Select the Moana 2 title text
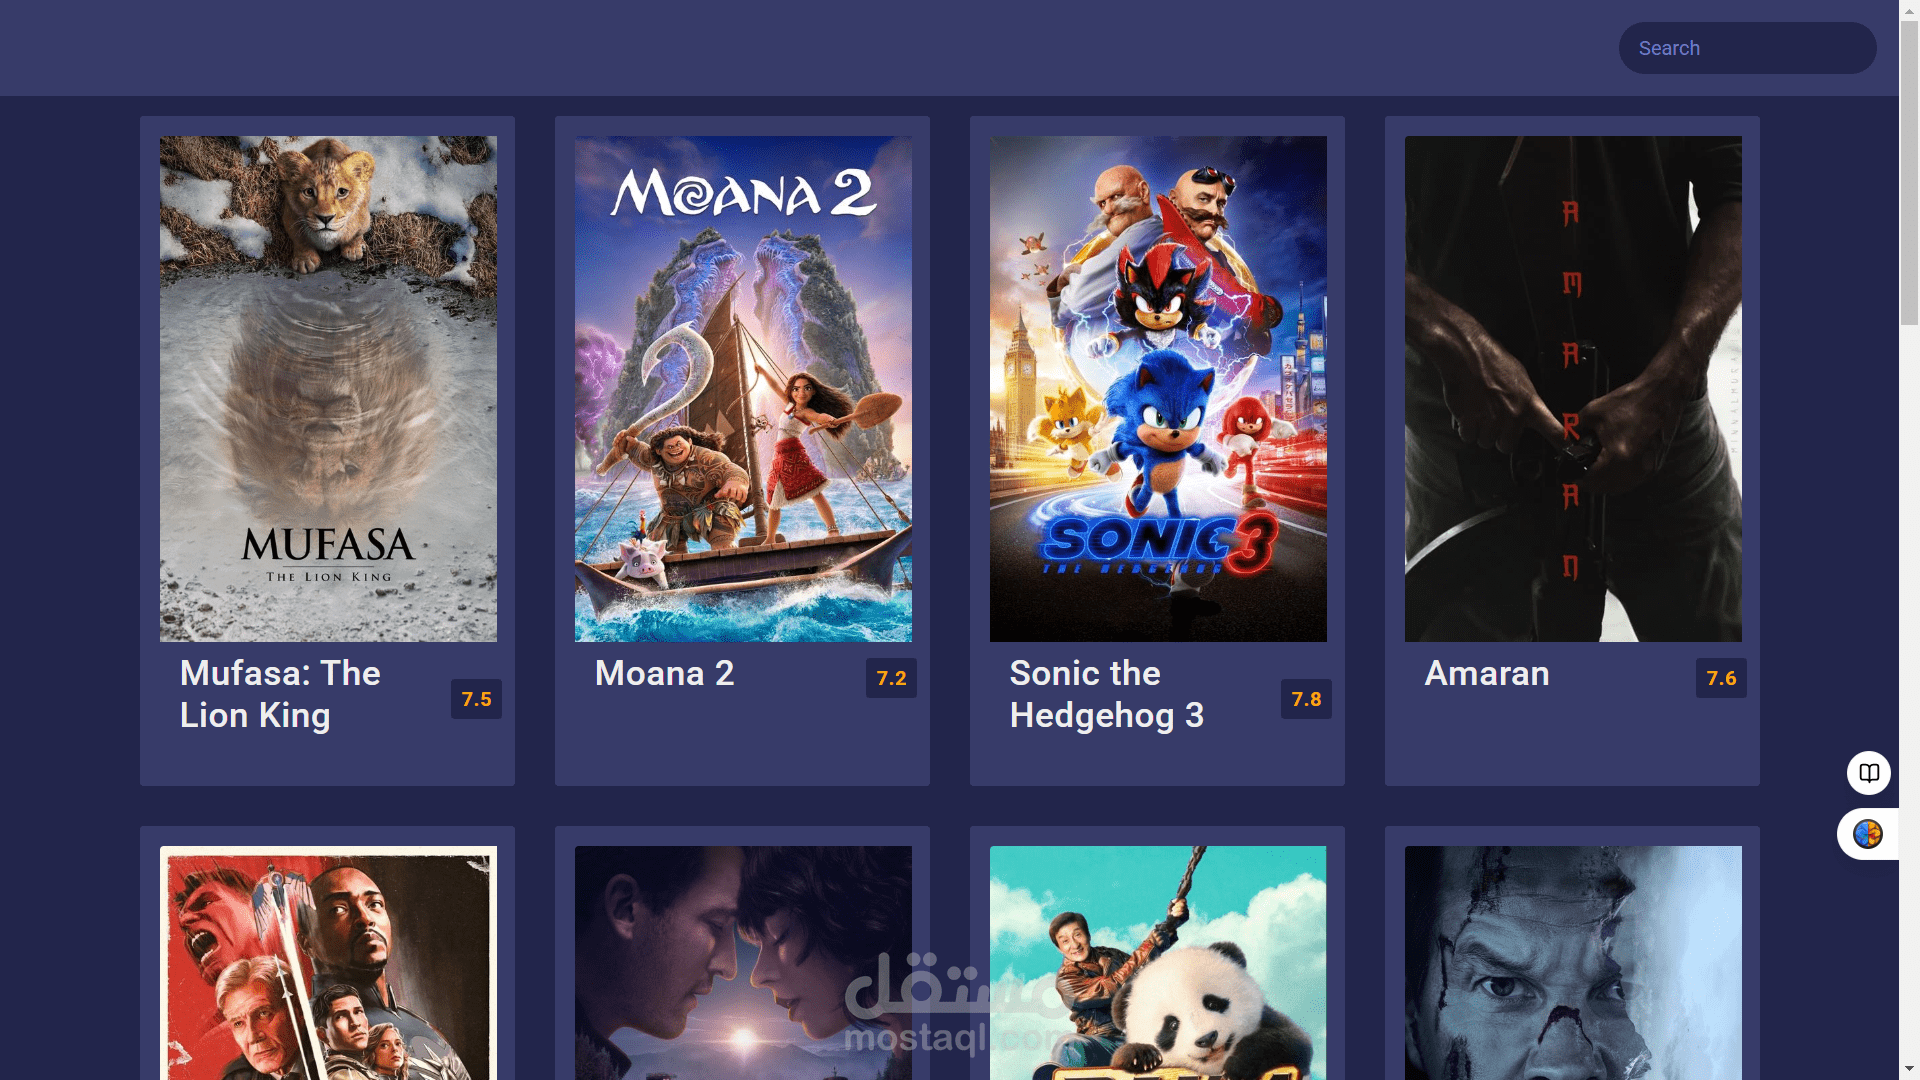The width and height of the screenshot is (1920, 1080). click(x=664, y=673)
